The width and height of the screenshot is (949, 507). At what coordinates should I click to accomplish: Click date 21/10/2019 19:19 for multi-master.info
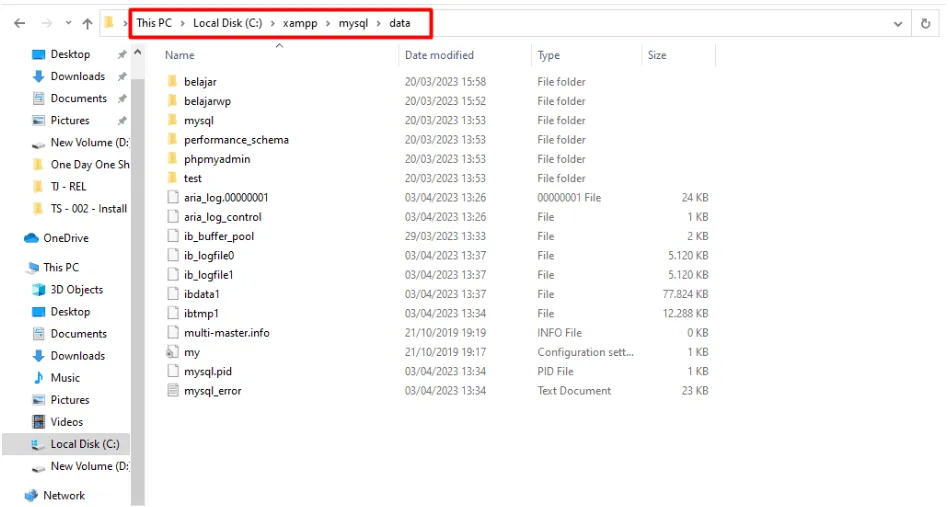[x=445, y=333]
